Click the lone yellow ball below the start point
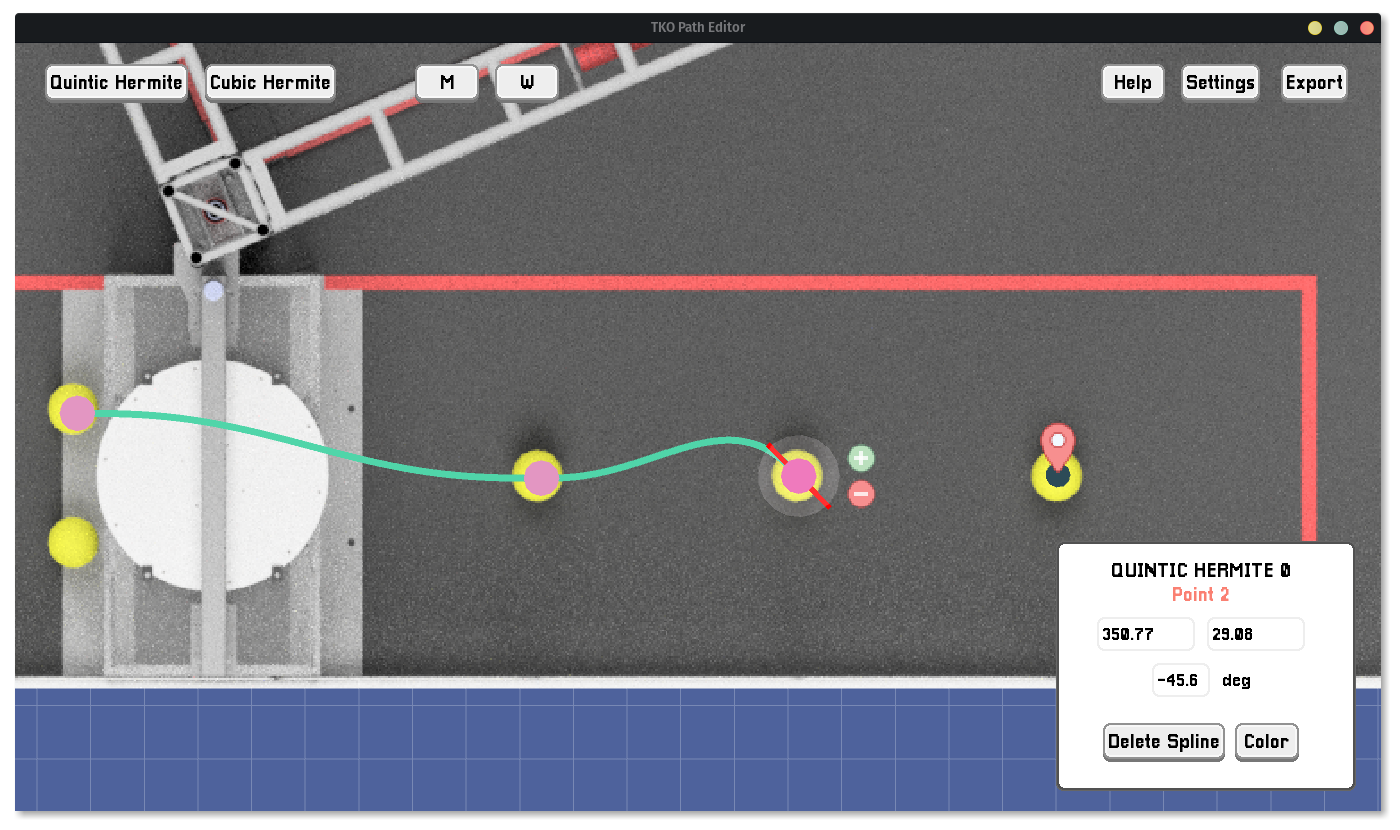The height and width of the screenshot is (830, 1400). click(73, 542)
